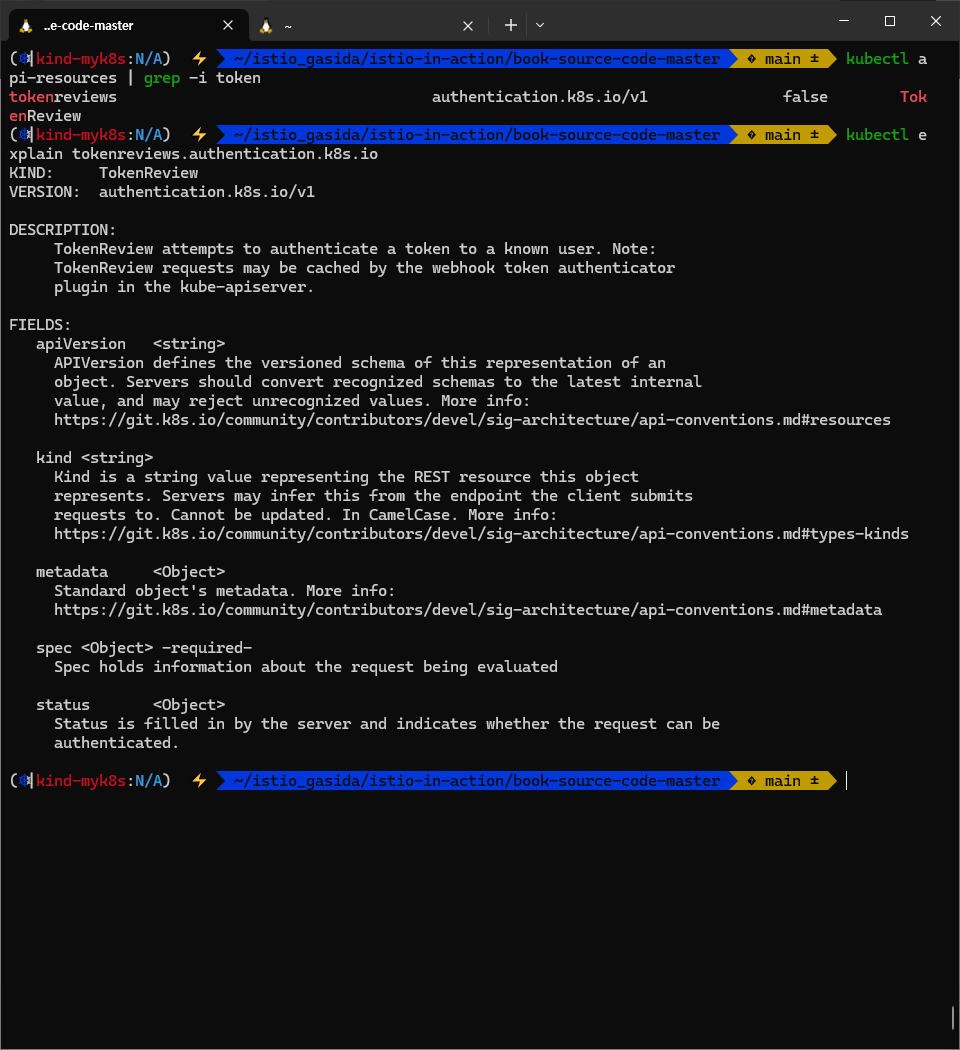Click the bottom prompt's blue path segment
960x1050 pixels.
coord(477,781)
